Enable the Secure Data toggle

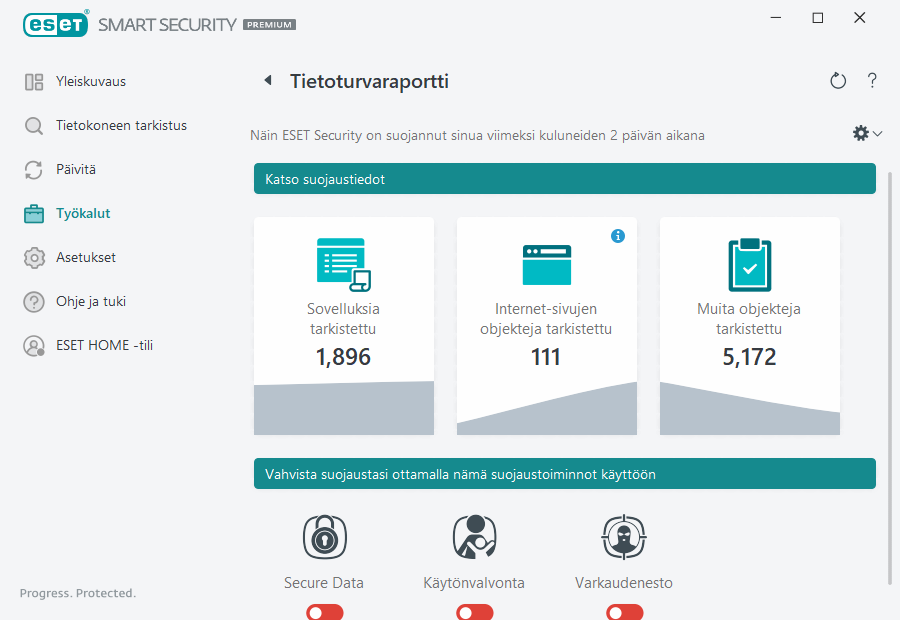click(x=324, y=611)
